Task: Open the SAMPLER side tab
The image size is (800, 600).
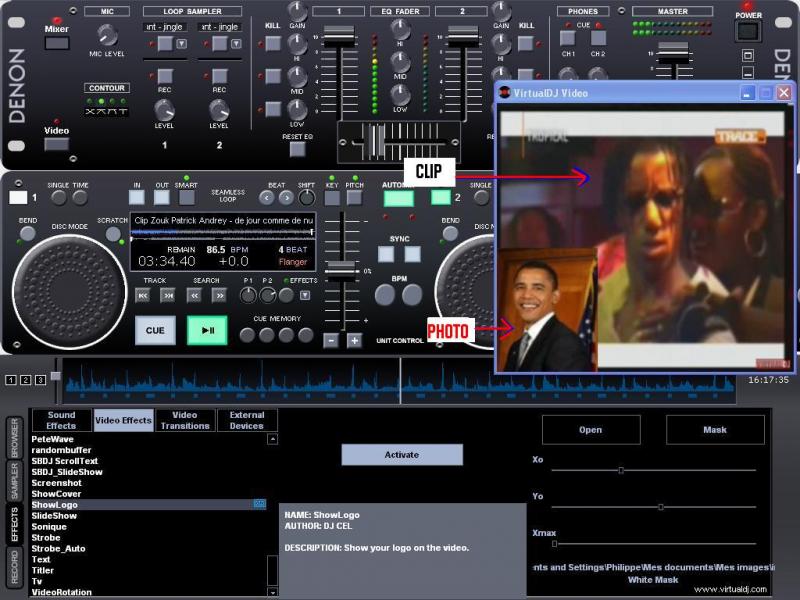Action: [x=14, y=481]
